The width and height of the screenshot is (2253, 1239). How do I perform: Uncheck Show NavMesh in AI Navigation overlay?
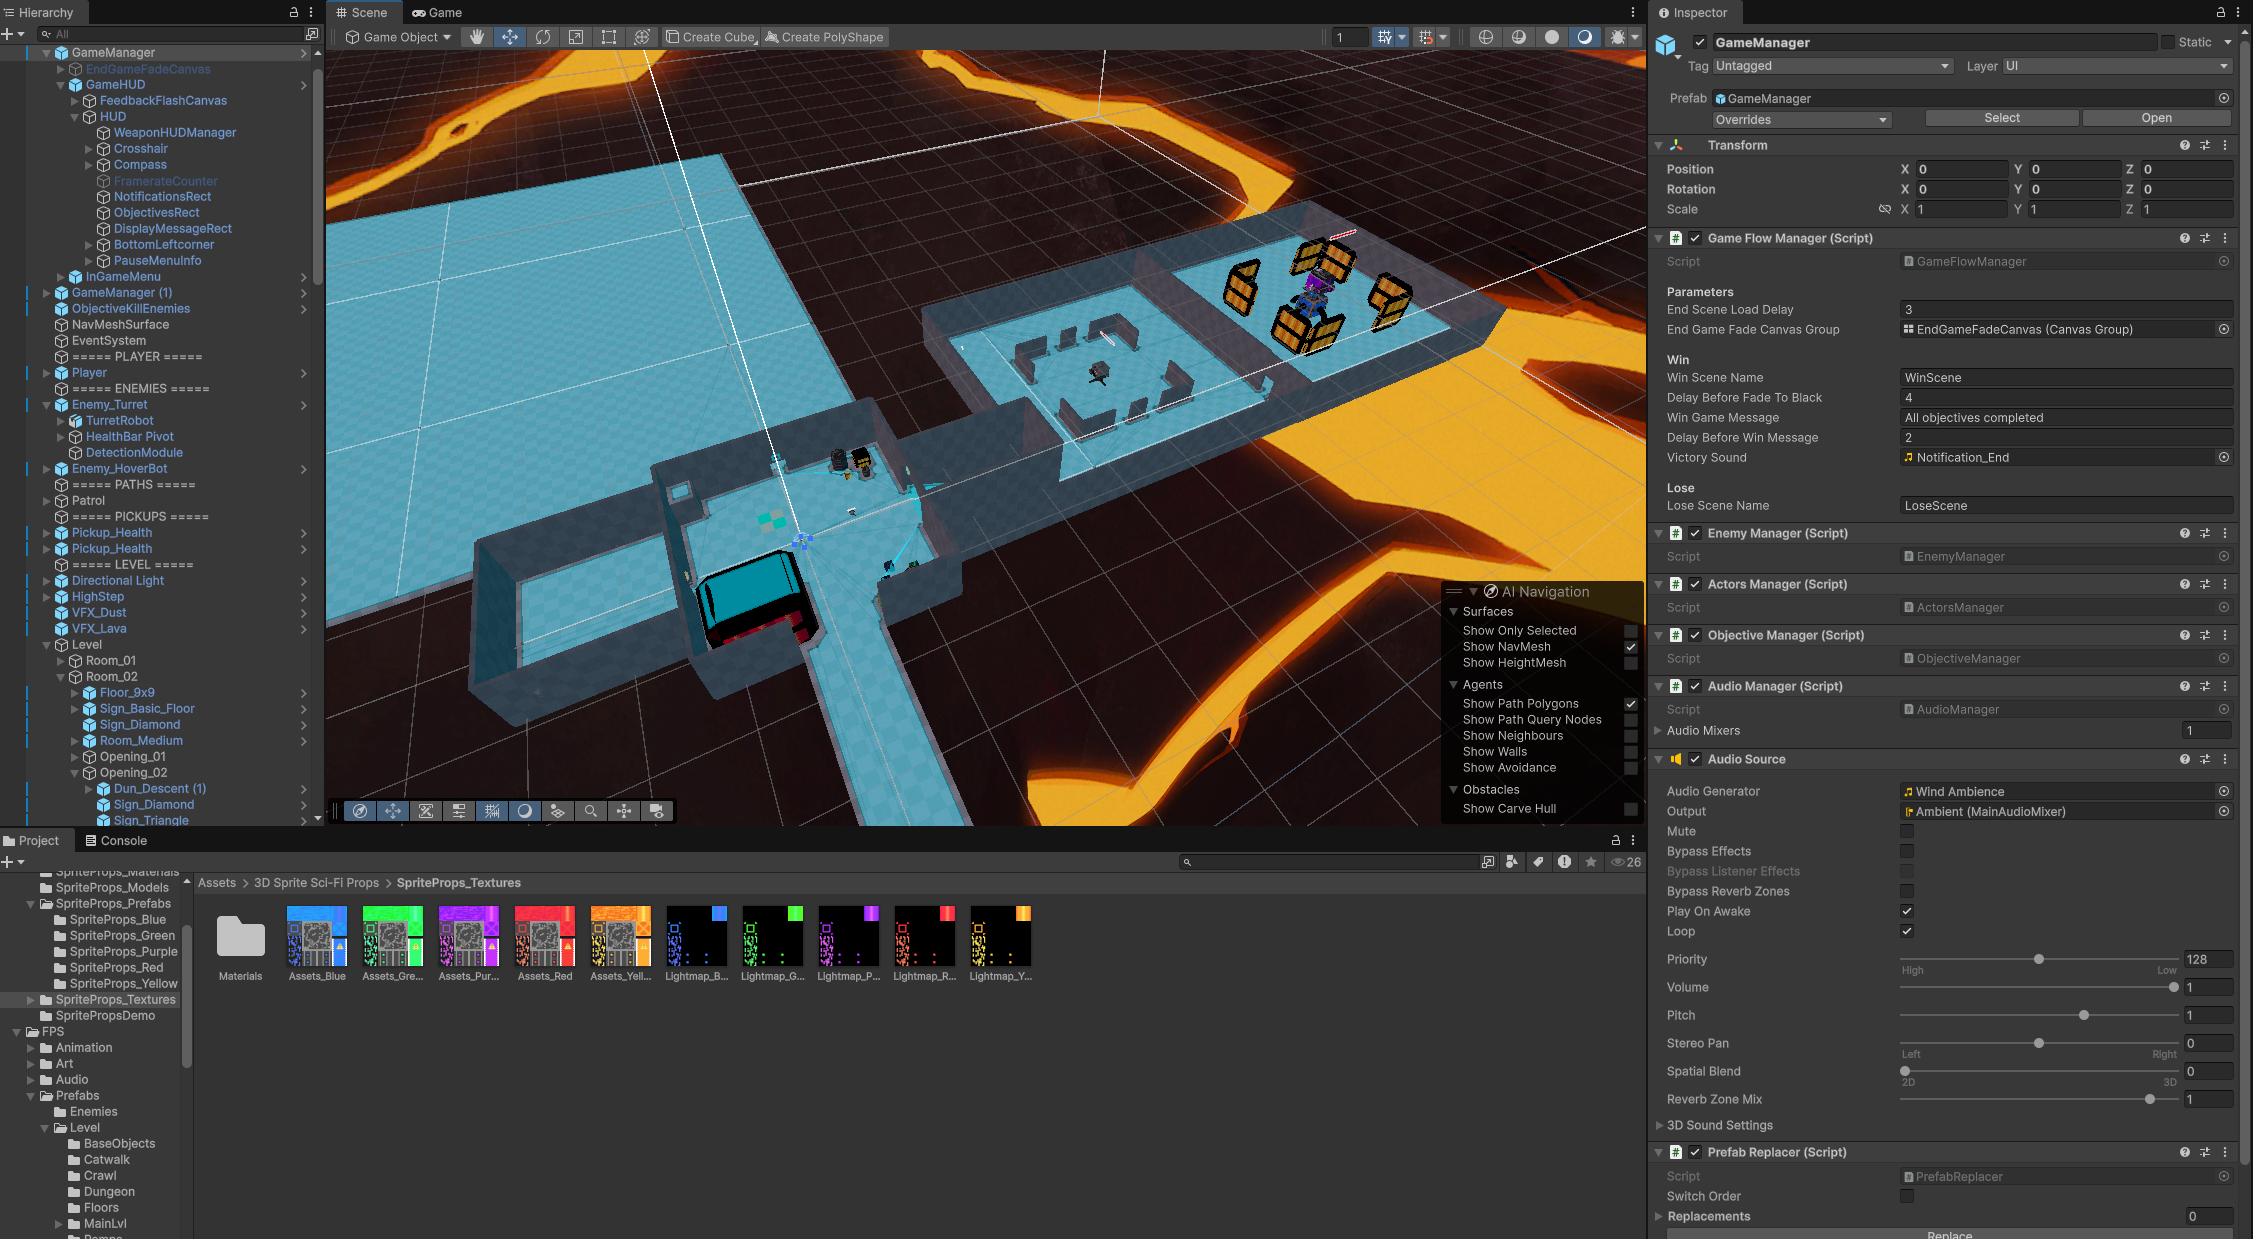click(x=1631, y=647)
